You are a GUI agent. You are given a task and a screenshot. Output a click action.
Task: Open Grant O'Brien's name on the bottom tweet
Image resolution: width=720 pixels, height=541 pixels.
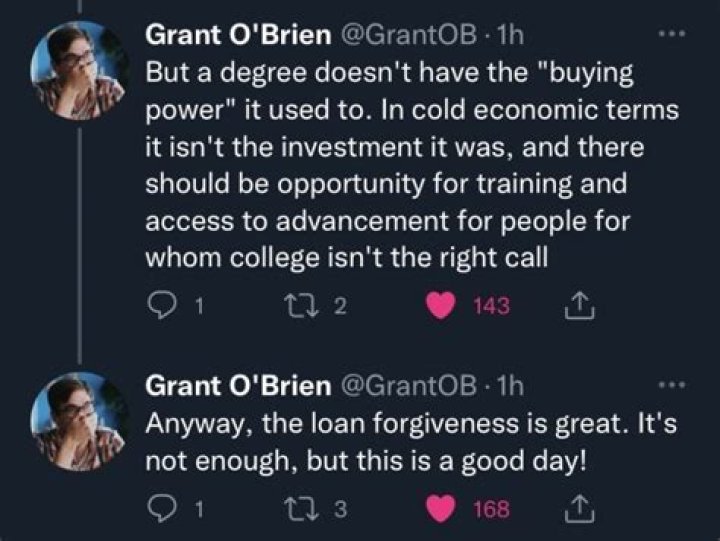click(x=237, y=386)
